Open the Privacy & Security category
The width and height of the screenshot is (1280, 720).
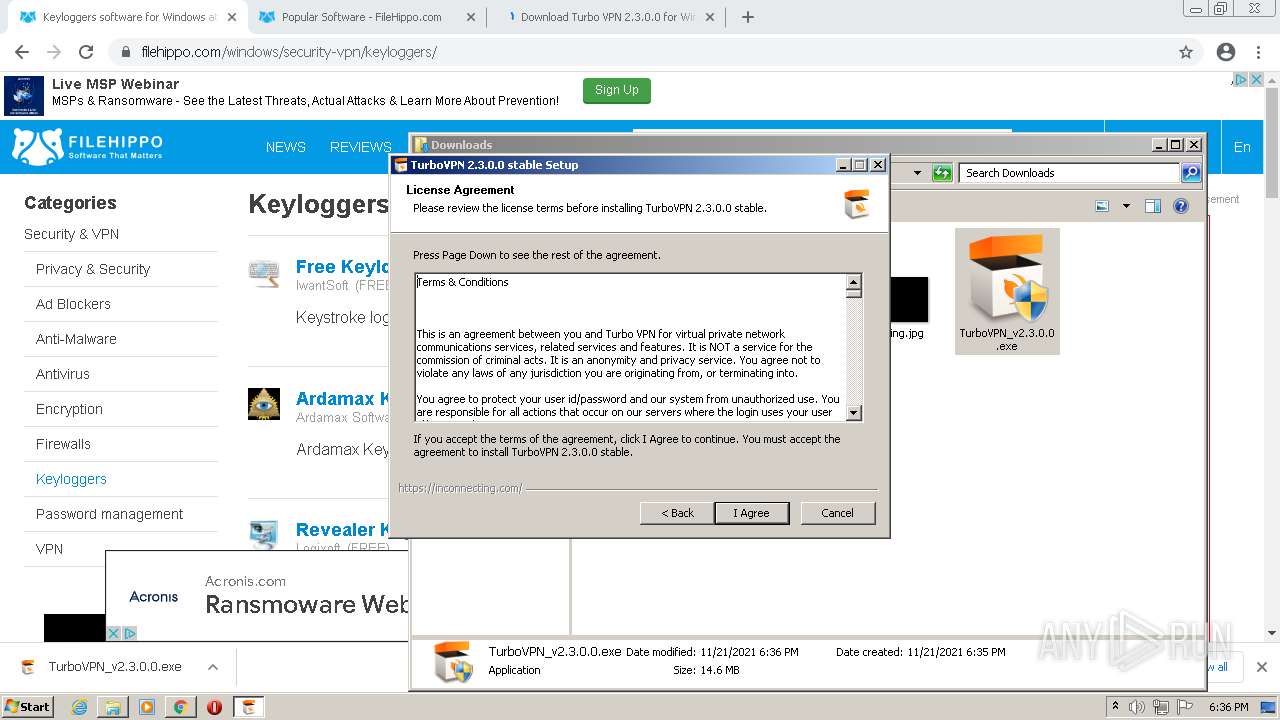(93, 269)
